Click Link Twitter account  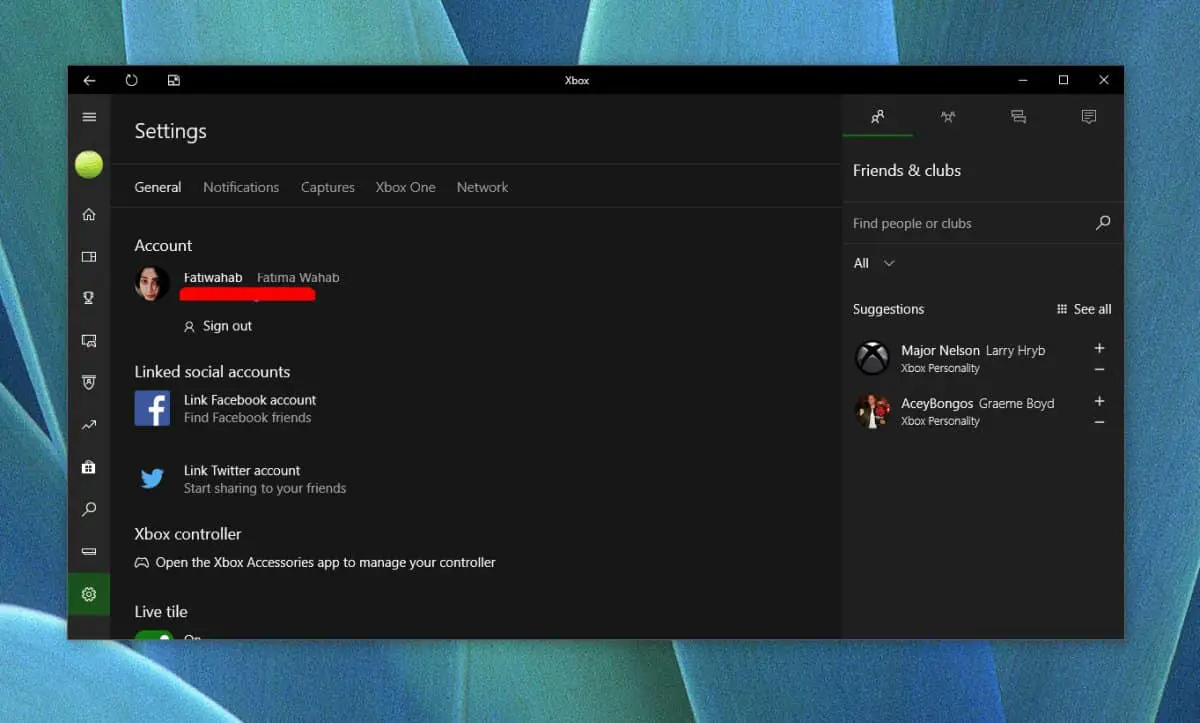(242, 471)
